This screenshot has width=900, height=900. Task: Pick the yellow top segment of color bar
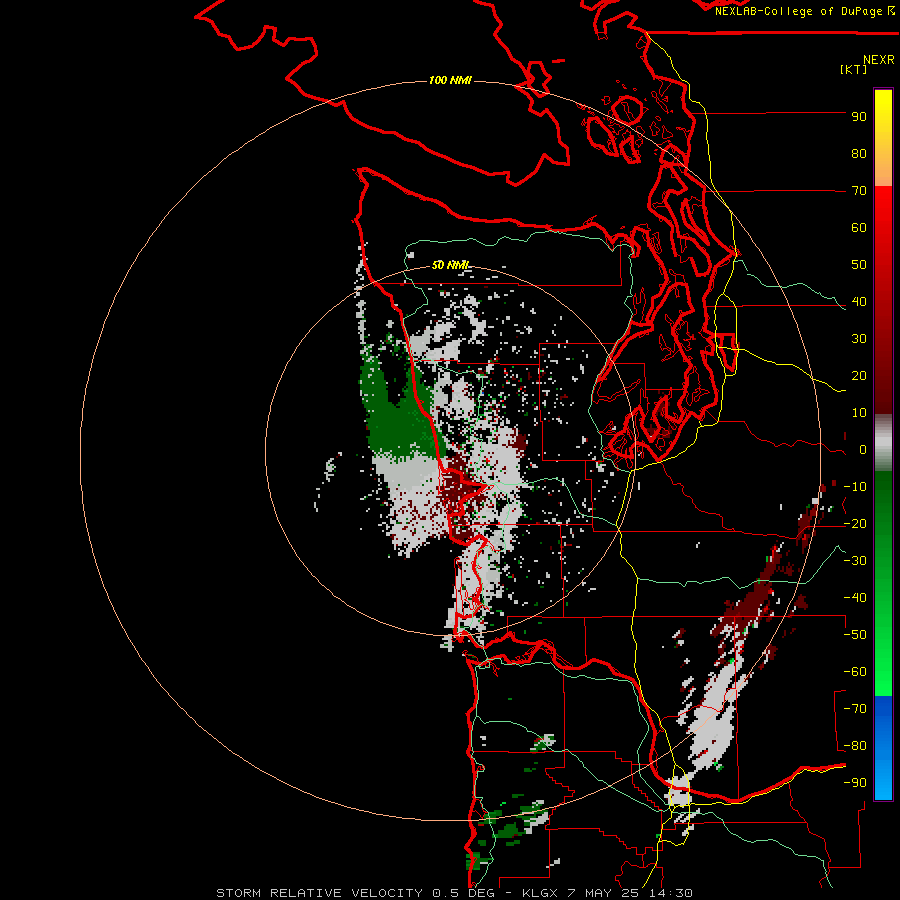[x=883, y=138]
